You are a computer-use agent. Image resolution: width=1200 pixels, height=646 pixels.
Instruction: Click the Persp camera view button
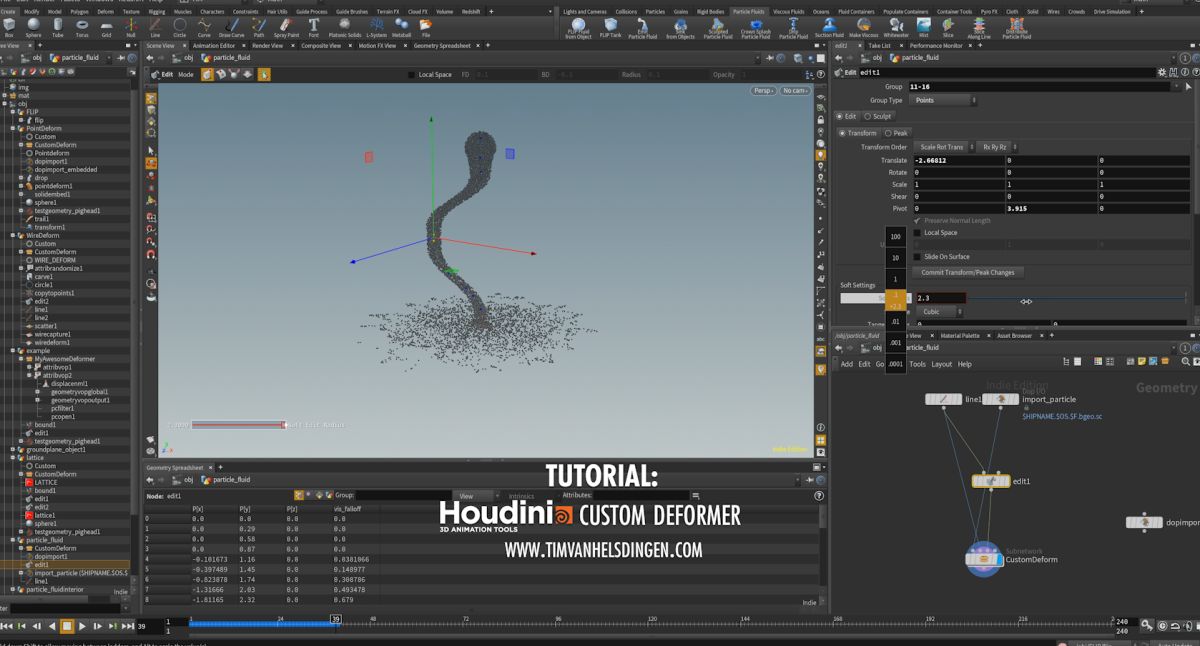[x=763, y=91]
